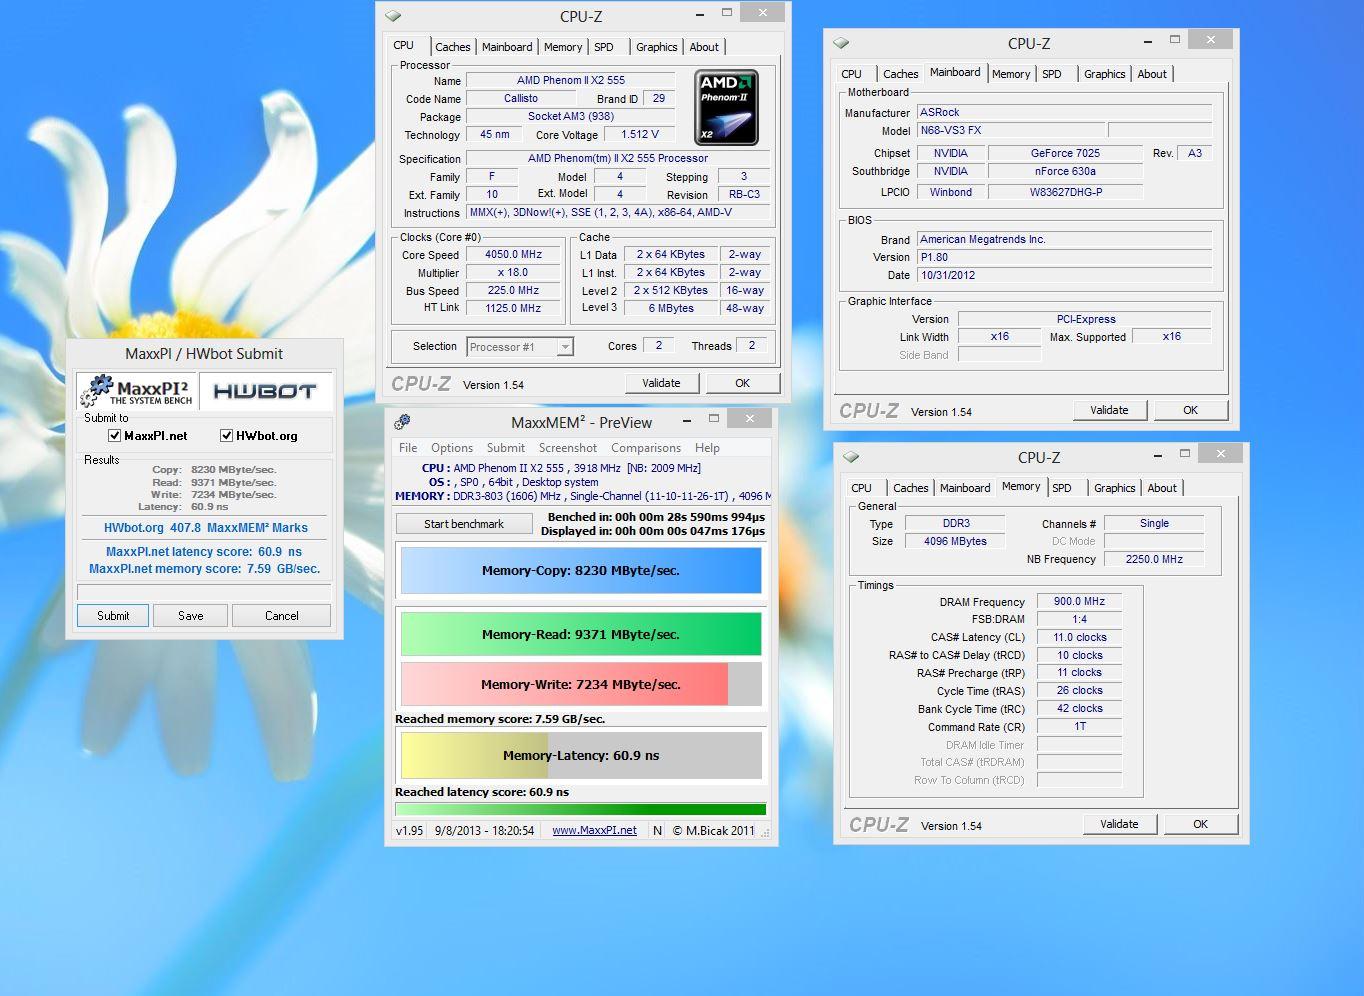
Task: Click the DRAM Frequency 900.0 MHz value
Action: pyautogui.click(x=1080, y=601)
